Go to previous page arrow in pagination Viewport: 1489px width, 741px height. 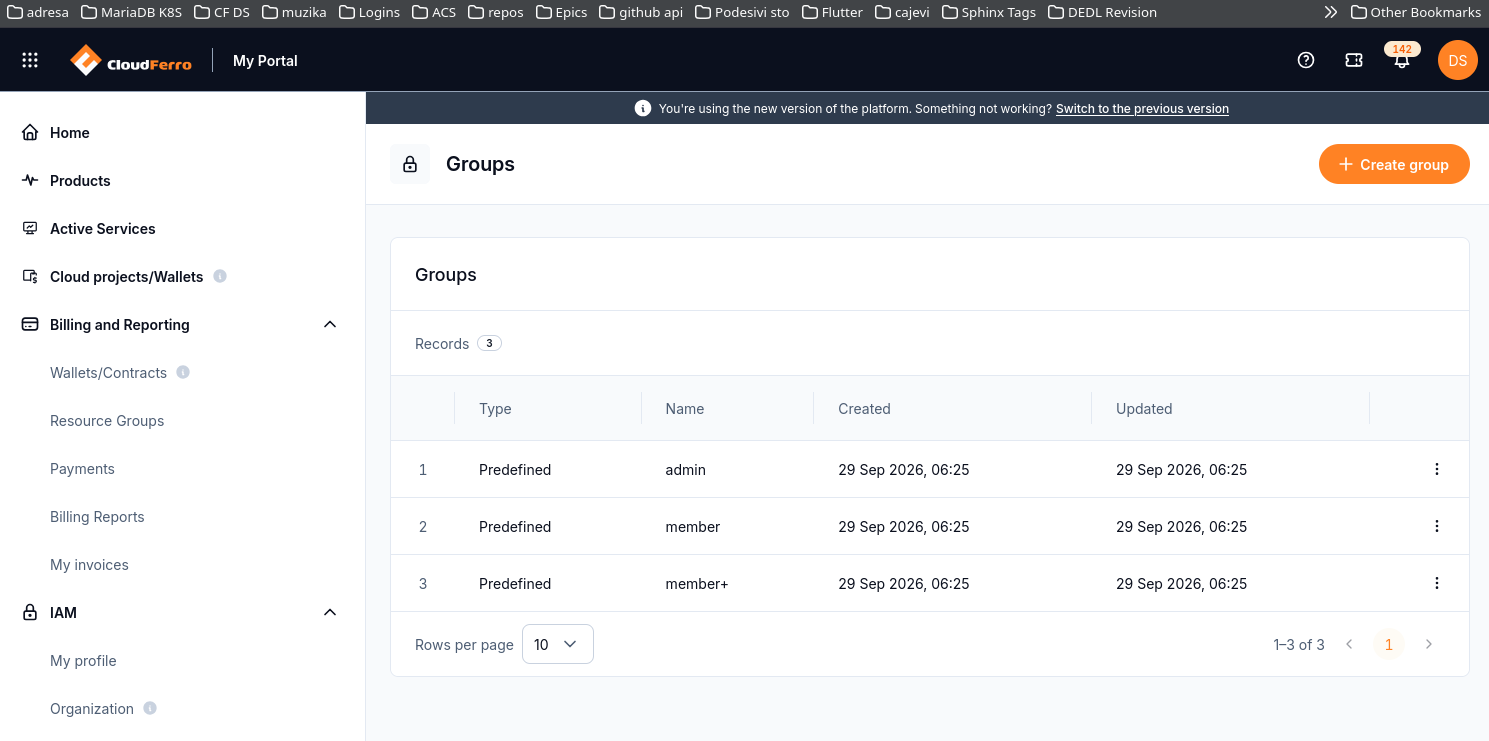pyautogui.click(x=1349, y=644)
